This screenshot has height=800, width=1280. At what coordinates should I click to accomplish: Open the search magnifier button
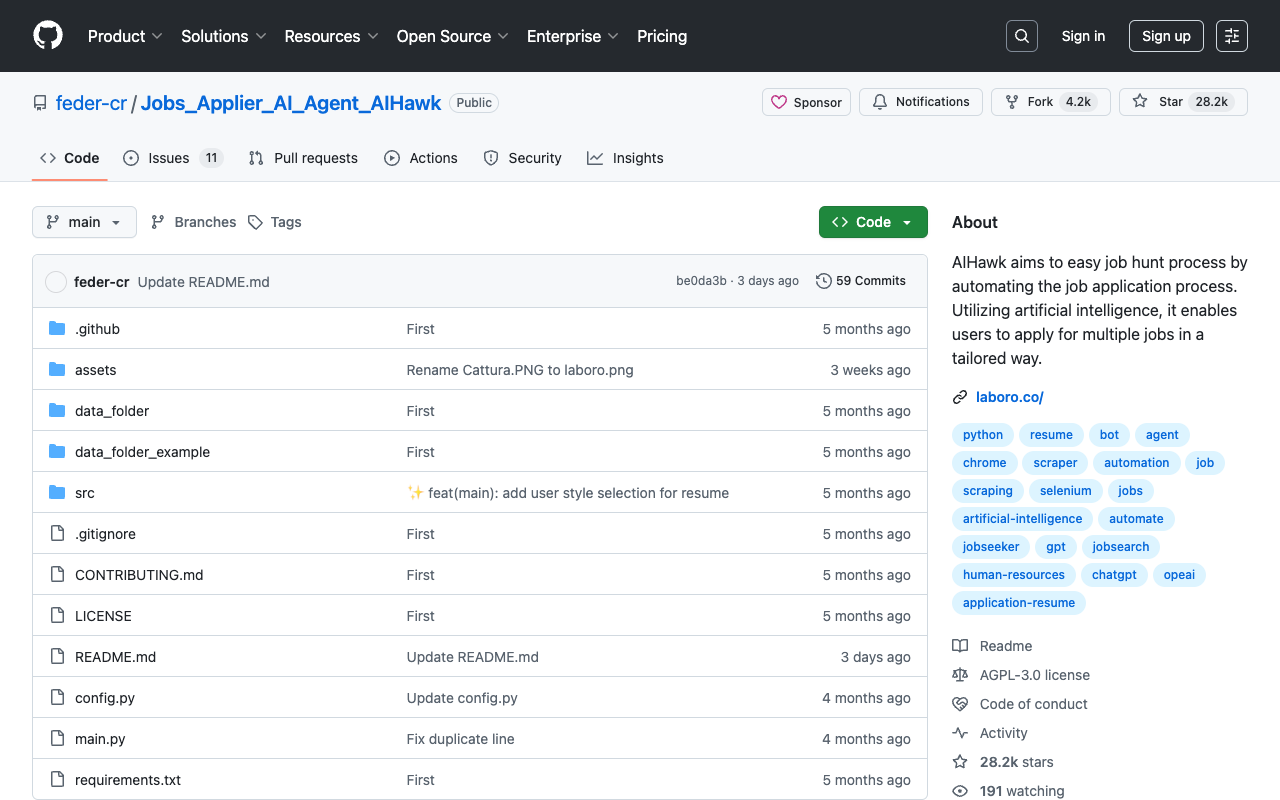(x=1022, y=36)
